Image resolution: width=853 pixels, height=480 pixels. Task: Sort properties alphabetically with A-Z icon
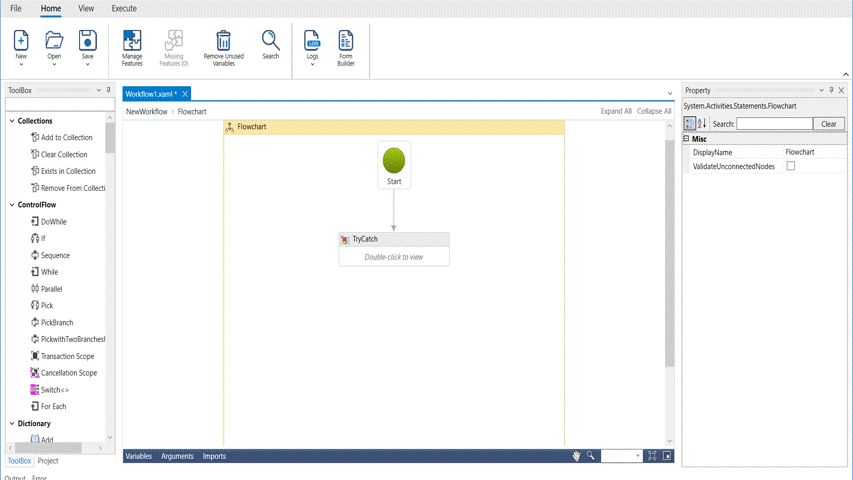(x=702, y=124)
